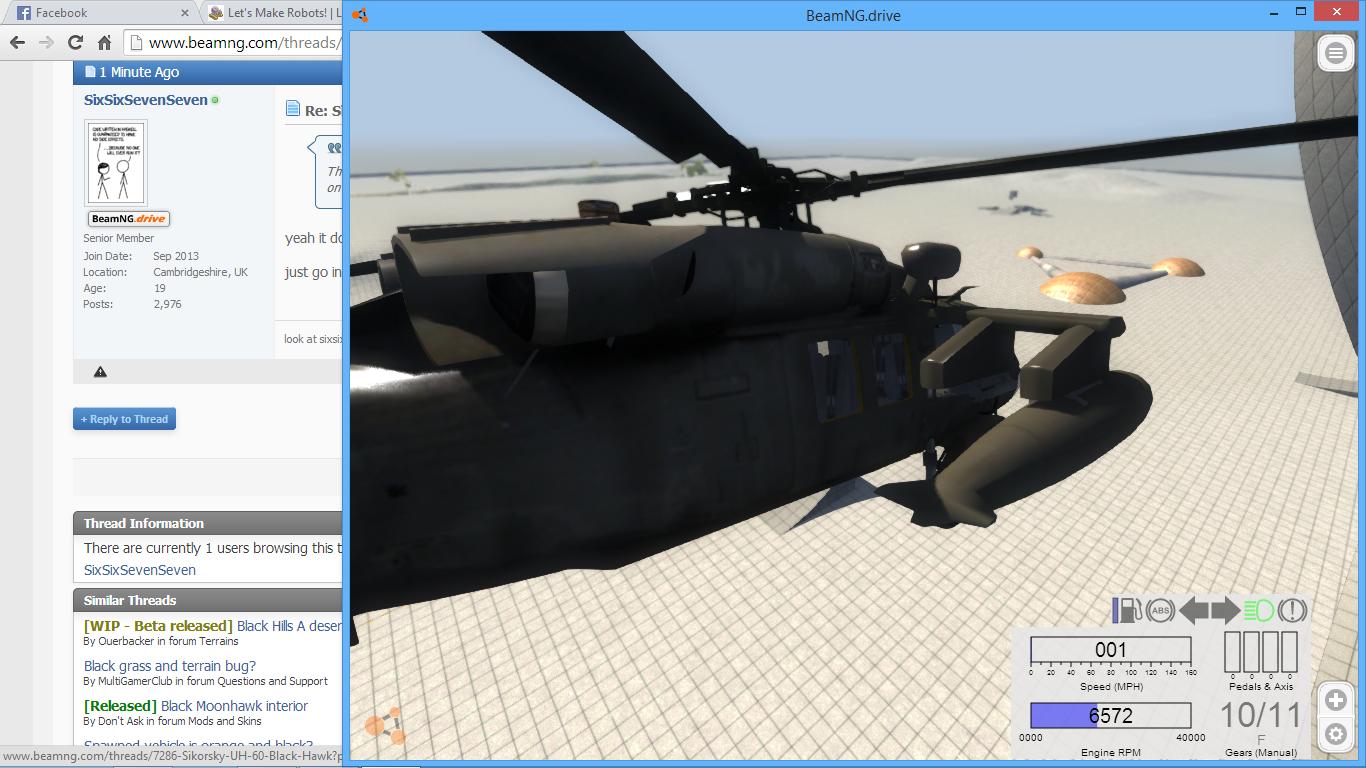1366x768 pixels.
Task: Open SixSixSevenSeven's profile name link
Action: (146, 100)
